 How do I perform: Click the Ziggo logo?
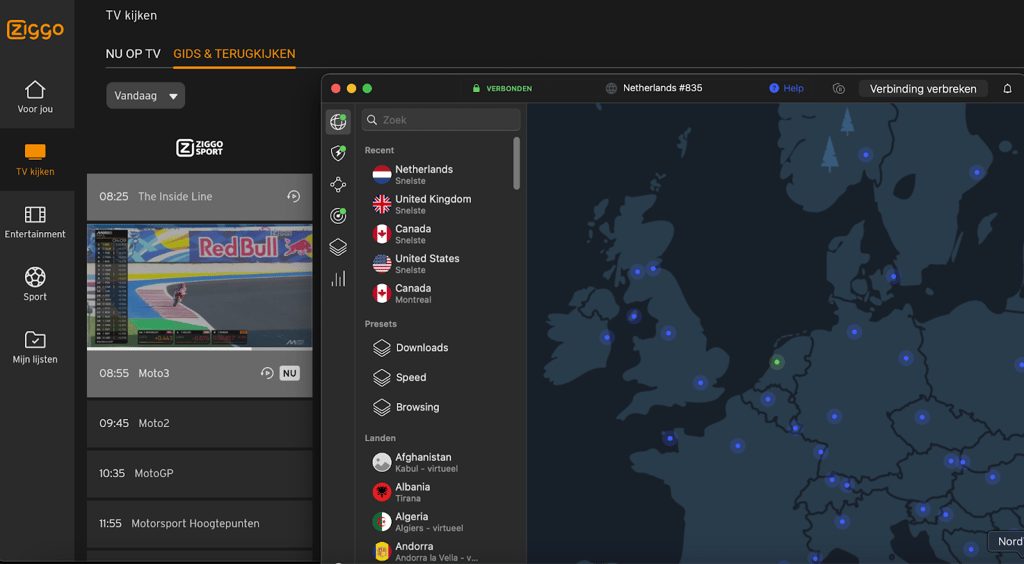coord(35,29)
